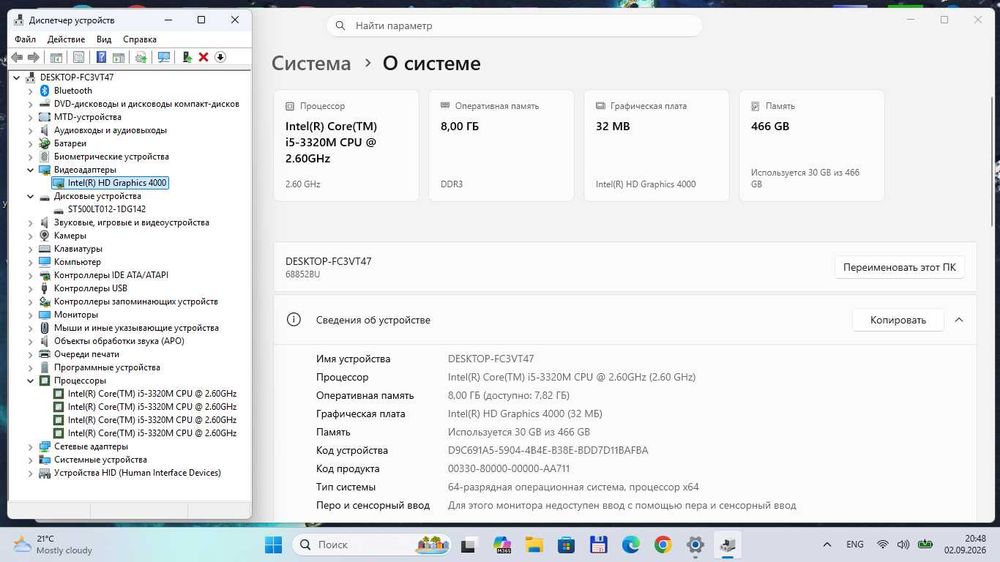Expand the Контроллеры USB category
Viewport: 1000px width, 562px height.
coord(30,288)
